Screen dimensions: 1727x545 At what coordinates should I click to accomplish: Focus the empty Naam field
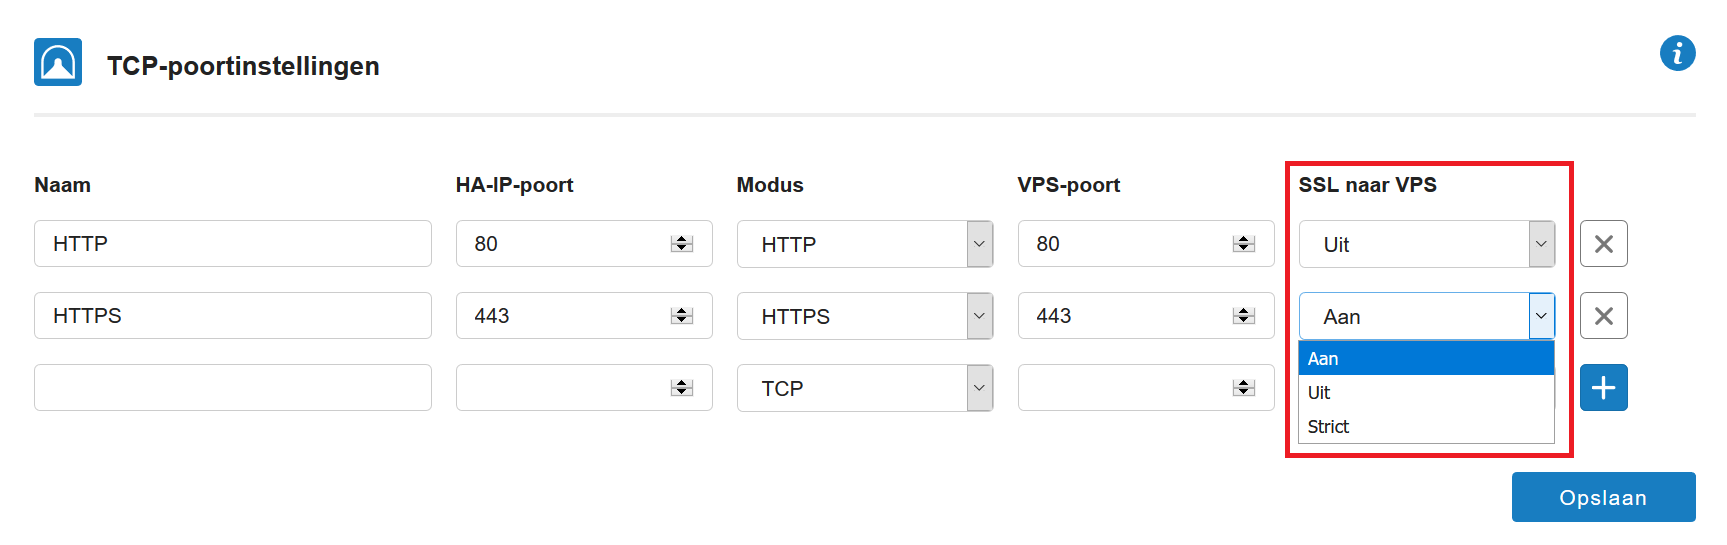(x=233, y=388)
